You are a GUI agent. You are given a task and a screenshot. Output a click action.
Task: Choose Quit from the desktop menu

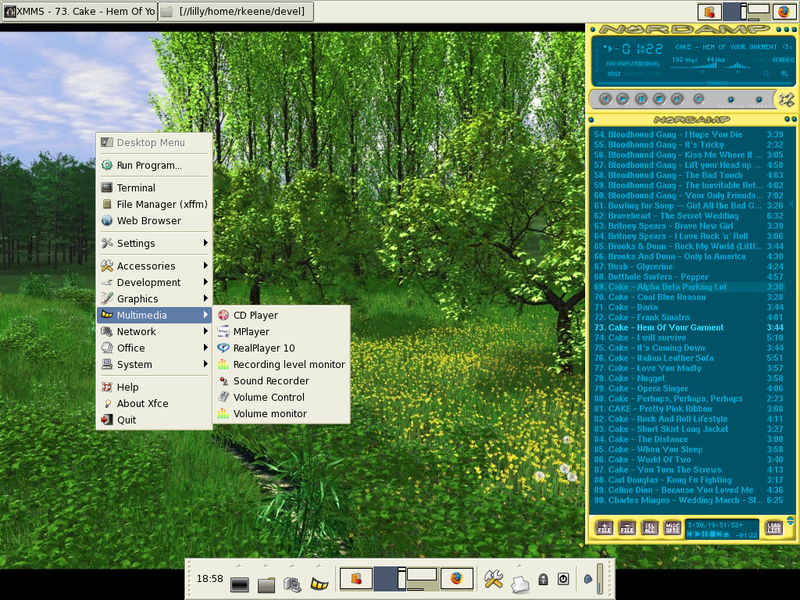[x=154, y=419]
